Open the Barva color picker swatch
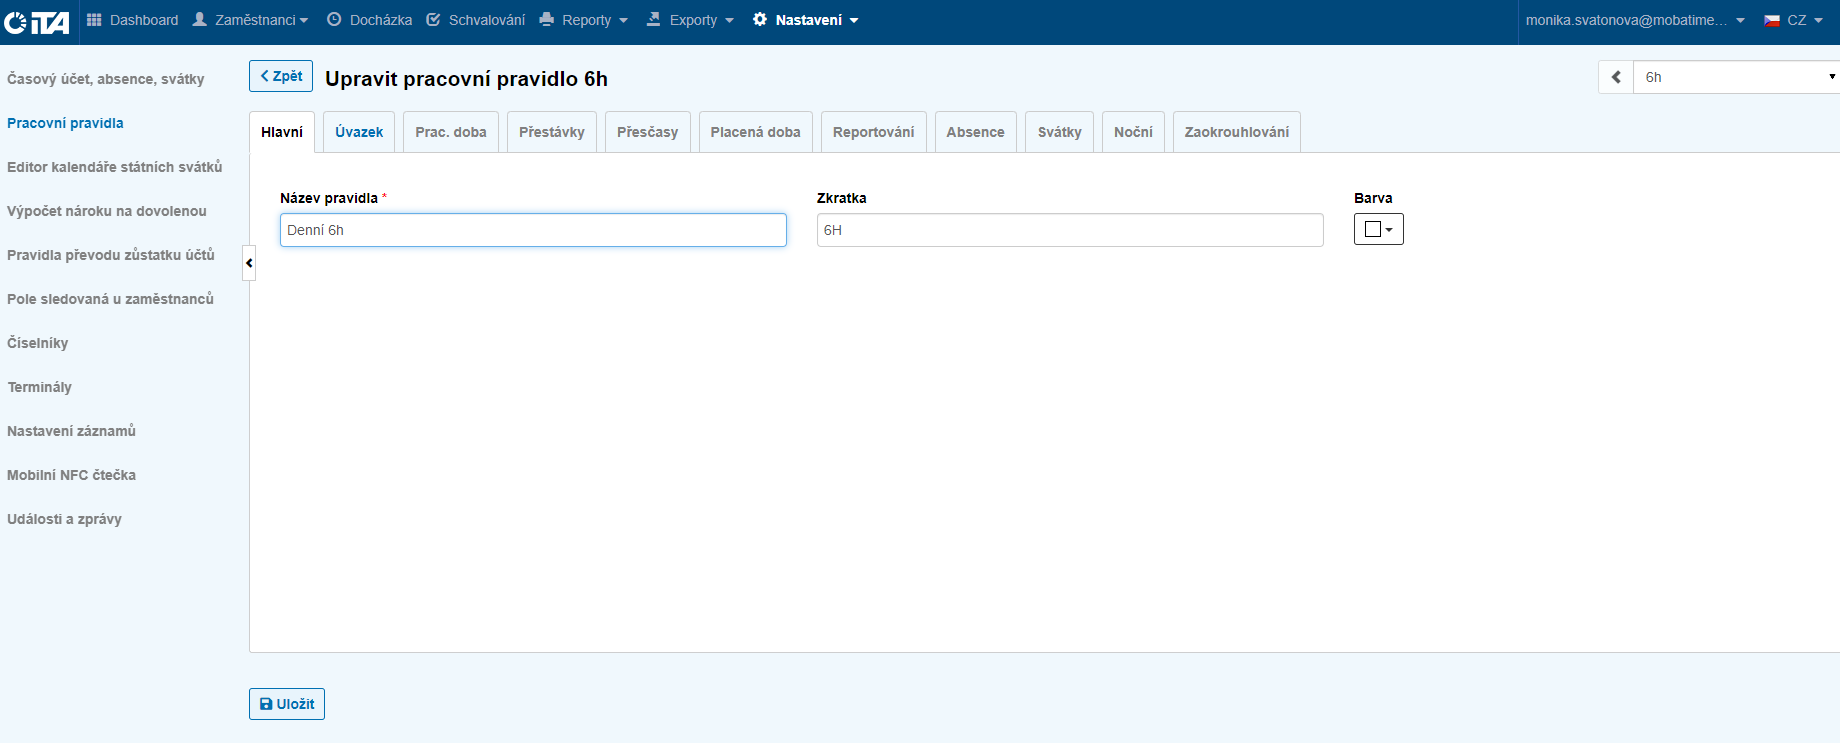This screenshot has height=743, width=1840. click(x=1378, y=230)
